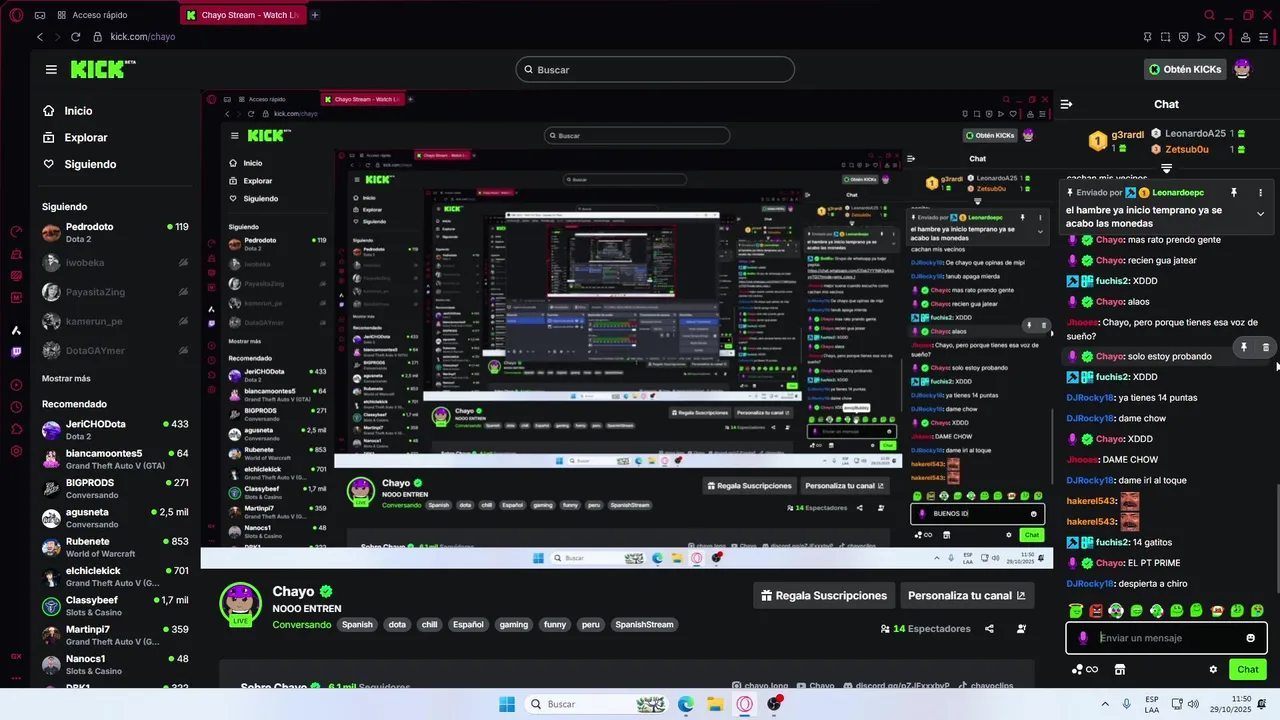Image resolution: width=1280 pixels, height=720 pixels.
Task: Click the Kick search box
Action: click(x=655, y=69)
